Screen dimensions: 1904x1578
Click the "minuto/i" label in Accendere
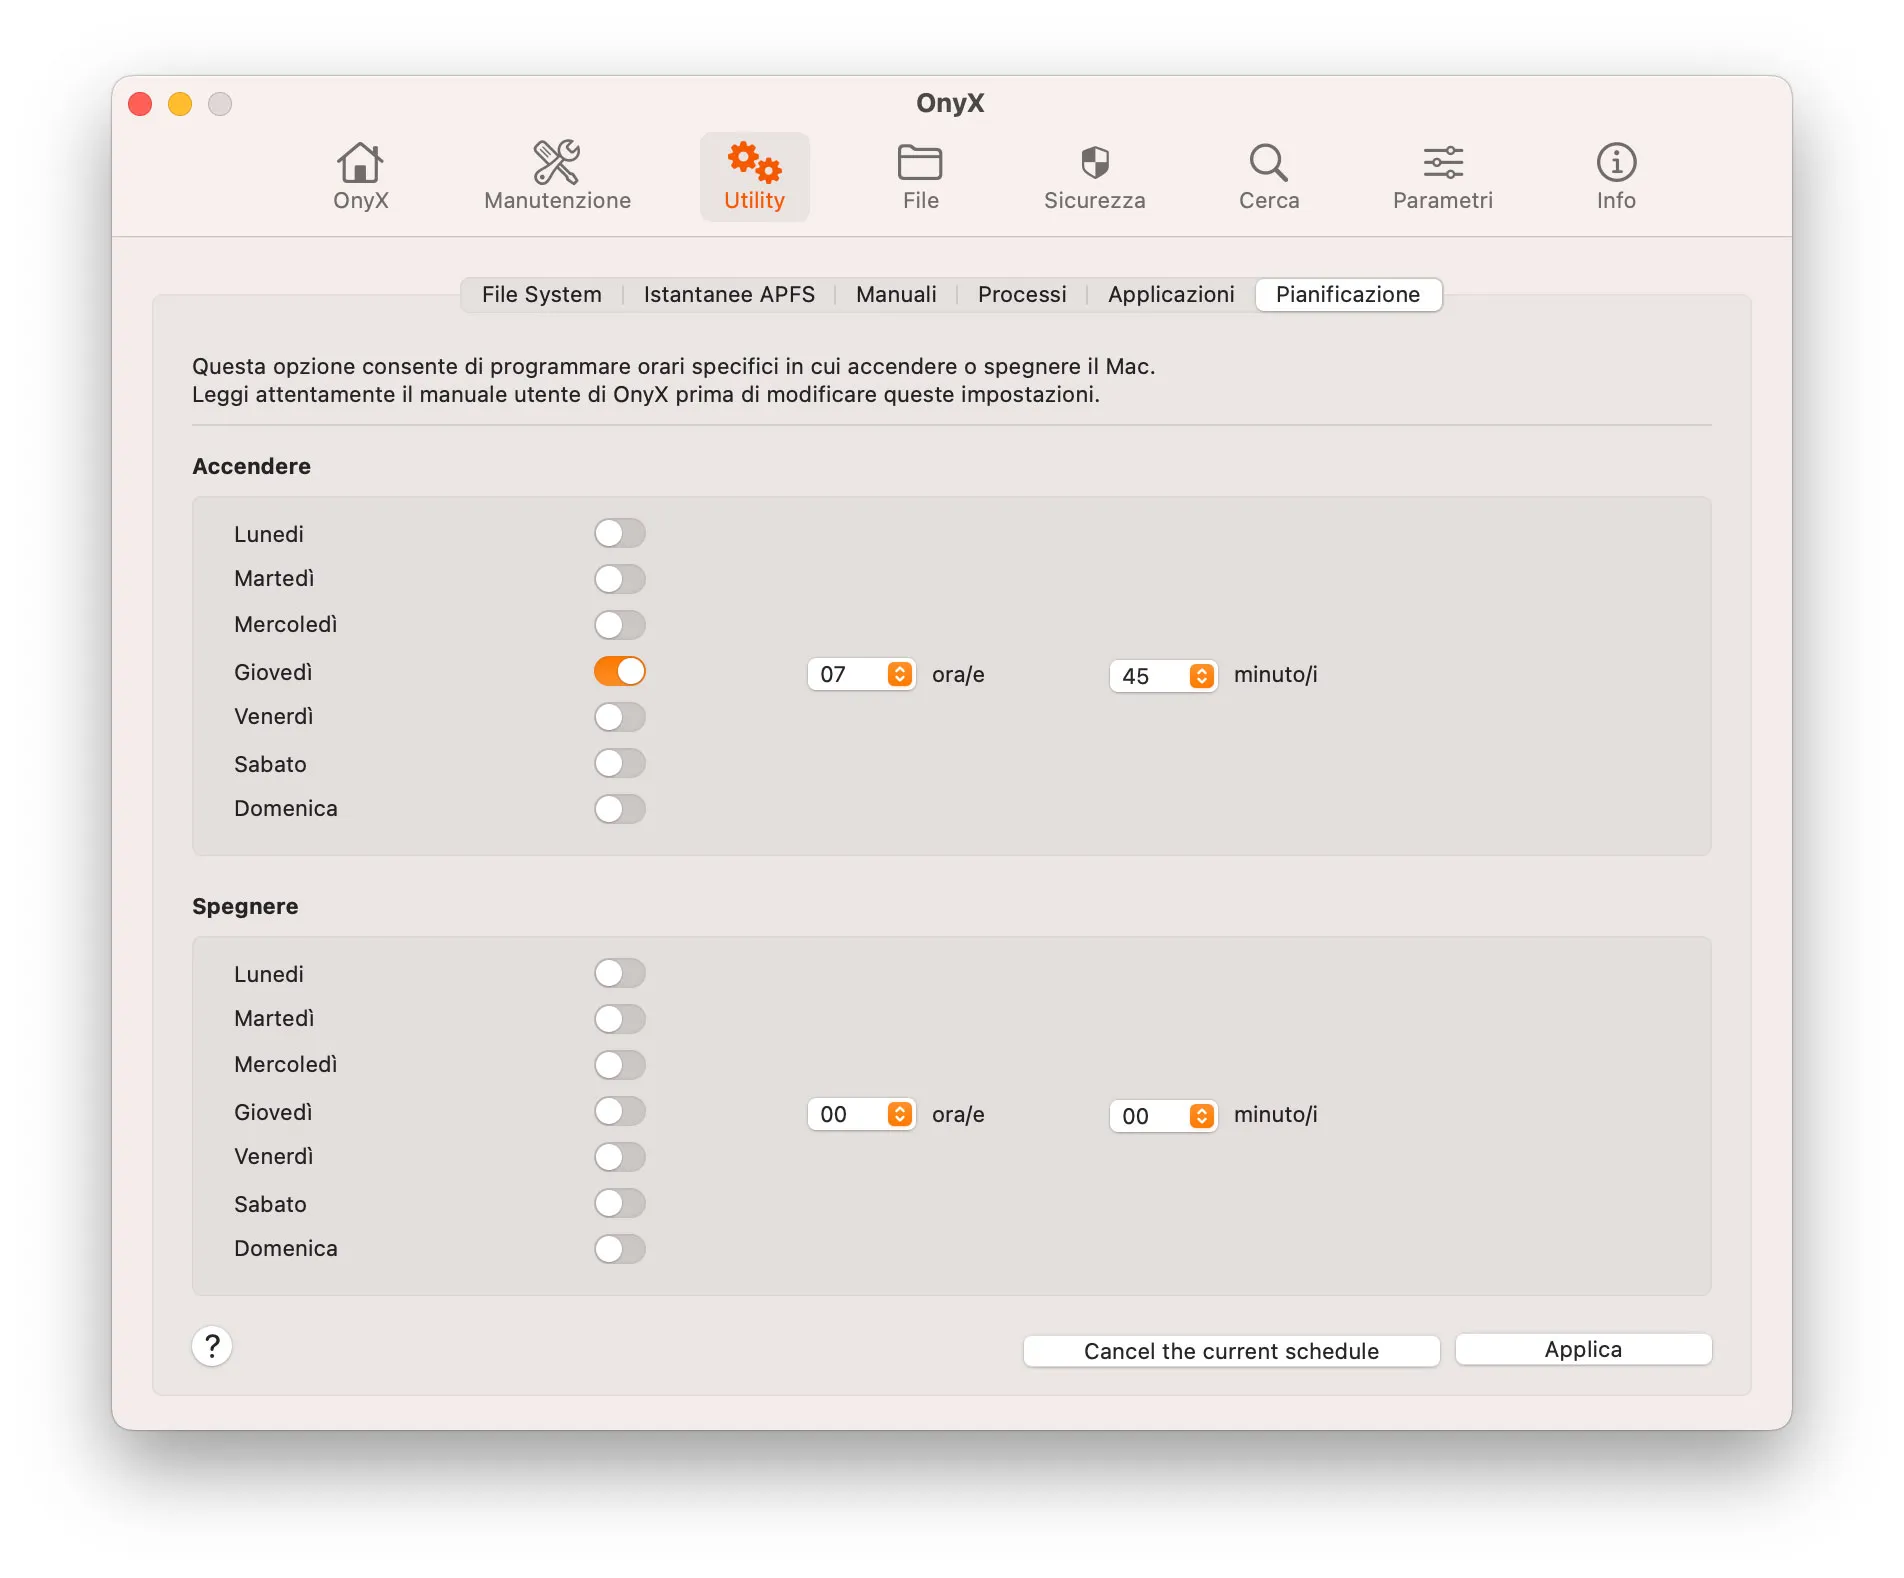(1275, 674)
